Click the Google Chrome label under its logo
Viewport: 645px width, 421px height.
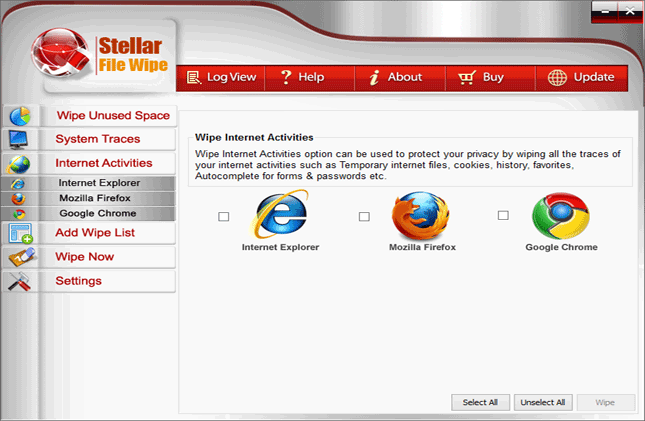(x=561, y=247)
